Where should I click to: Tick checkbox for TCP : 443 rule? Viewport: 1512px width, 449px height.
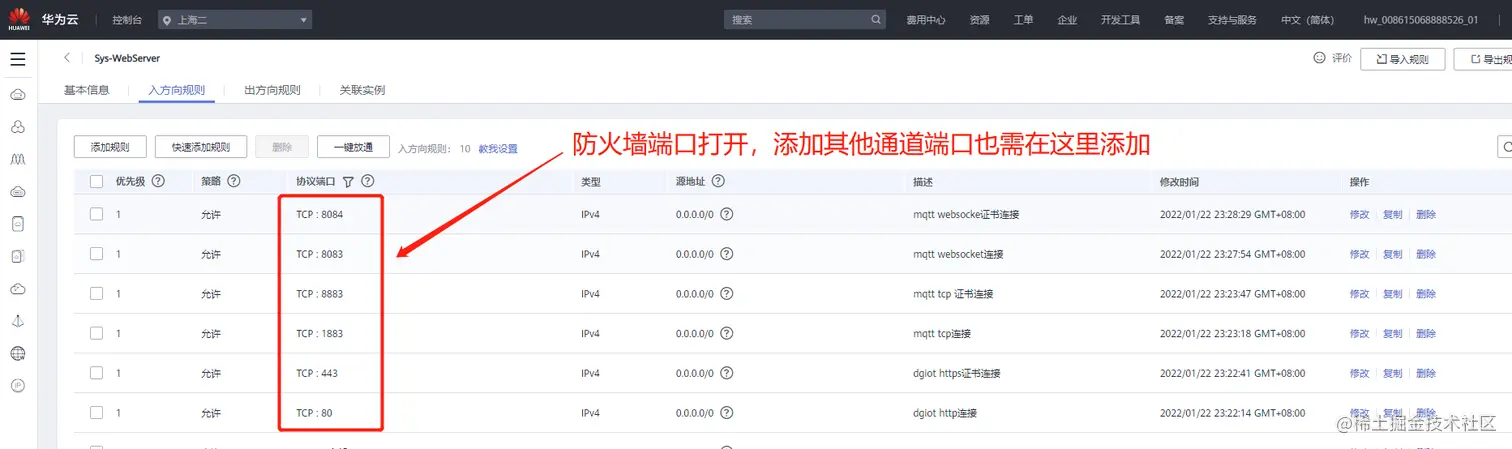pos(97,373)
